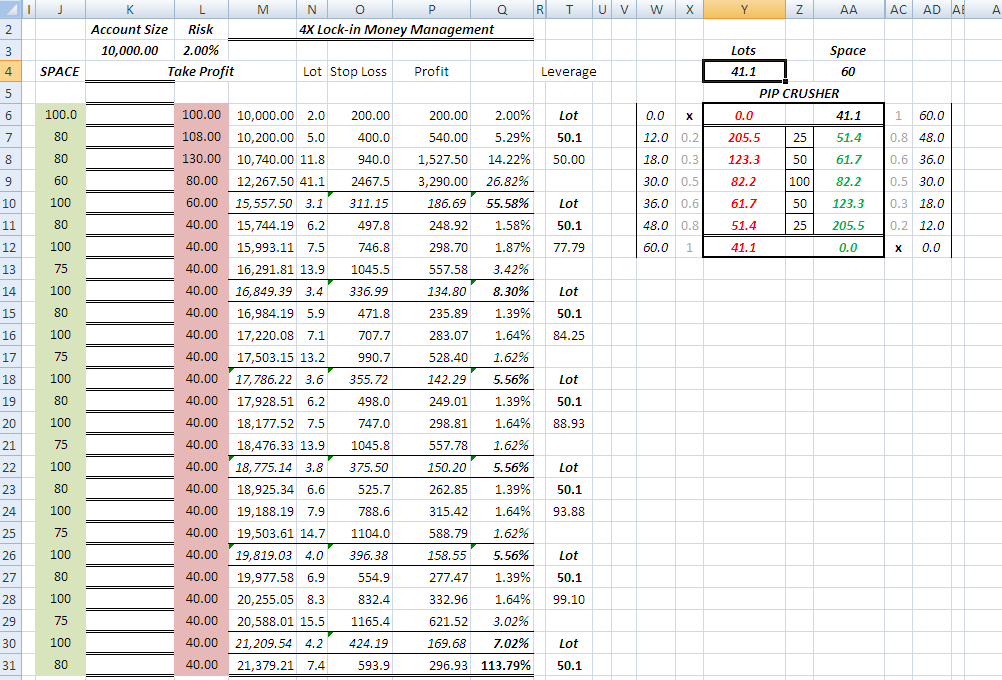Click the 2.00% cell under Risk
This screenshot has width=1002, height=680.
coord(201,50)
